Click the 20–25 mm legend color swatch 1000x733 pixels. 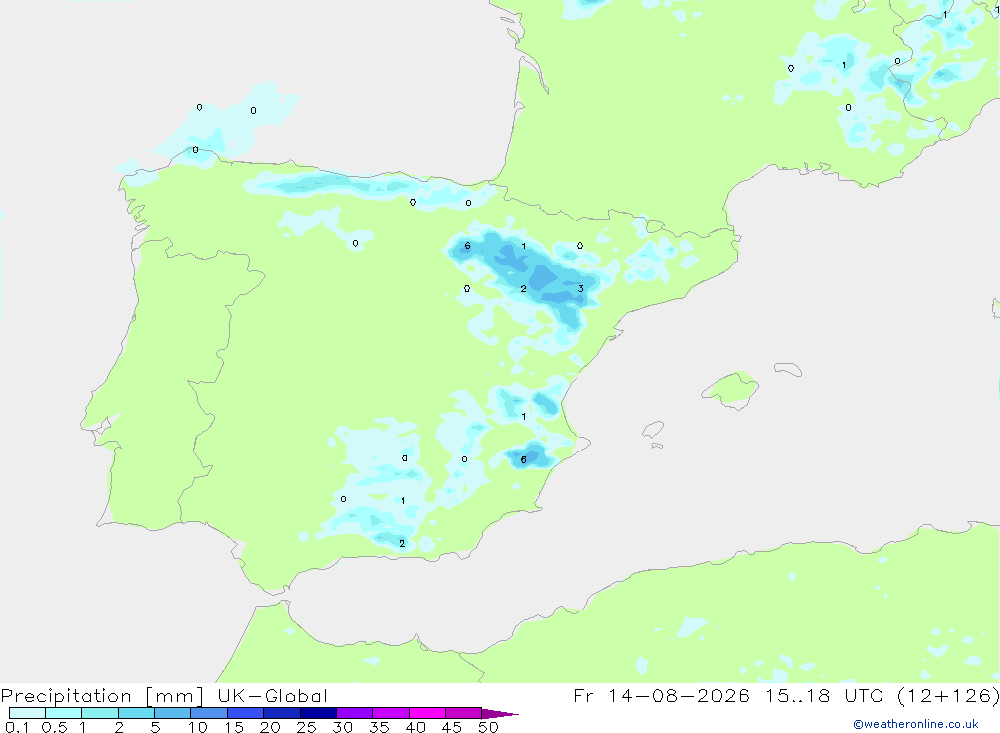tap(282, 713)
